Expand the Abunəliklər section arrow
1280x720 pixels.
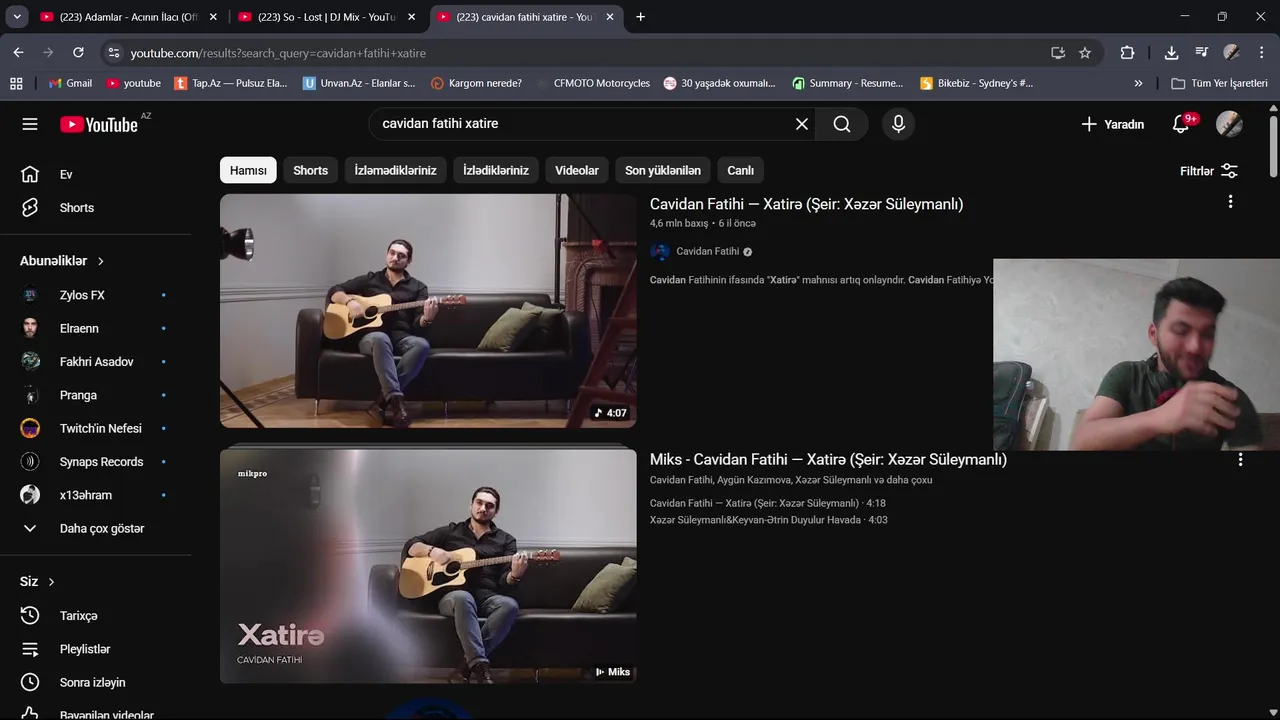[x=101, y=261]
